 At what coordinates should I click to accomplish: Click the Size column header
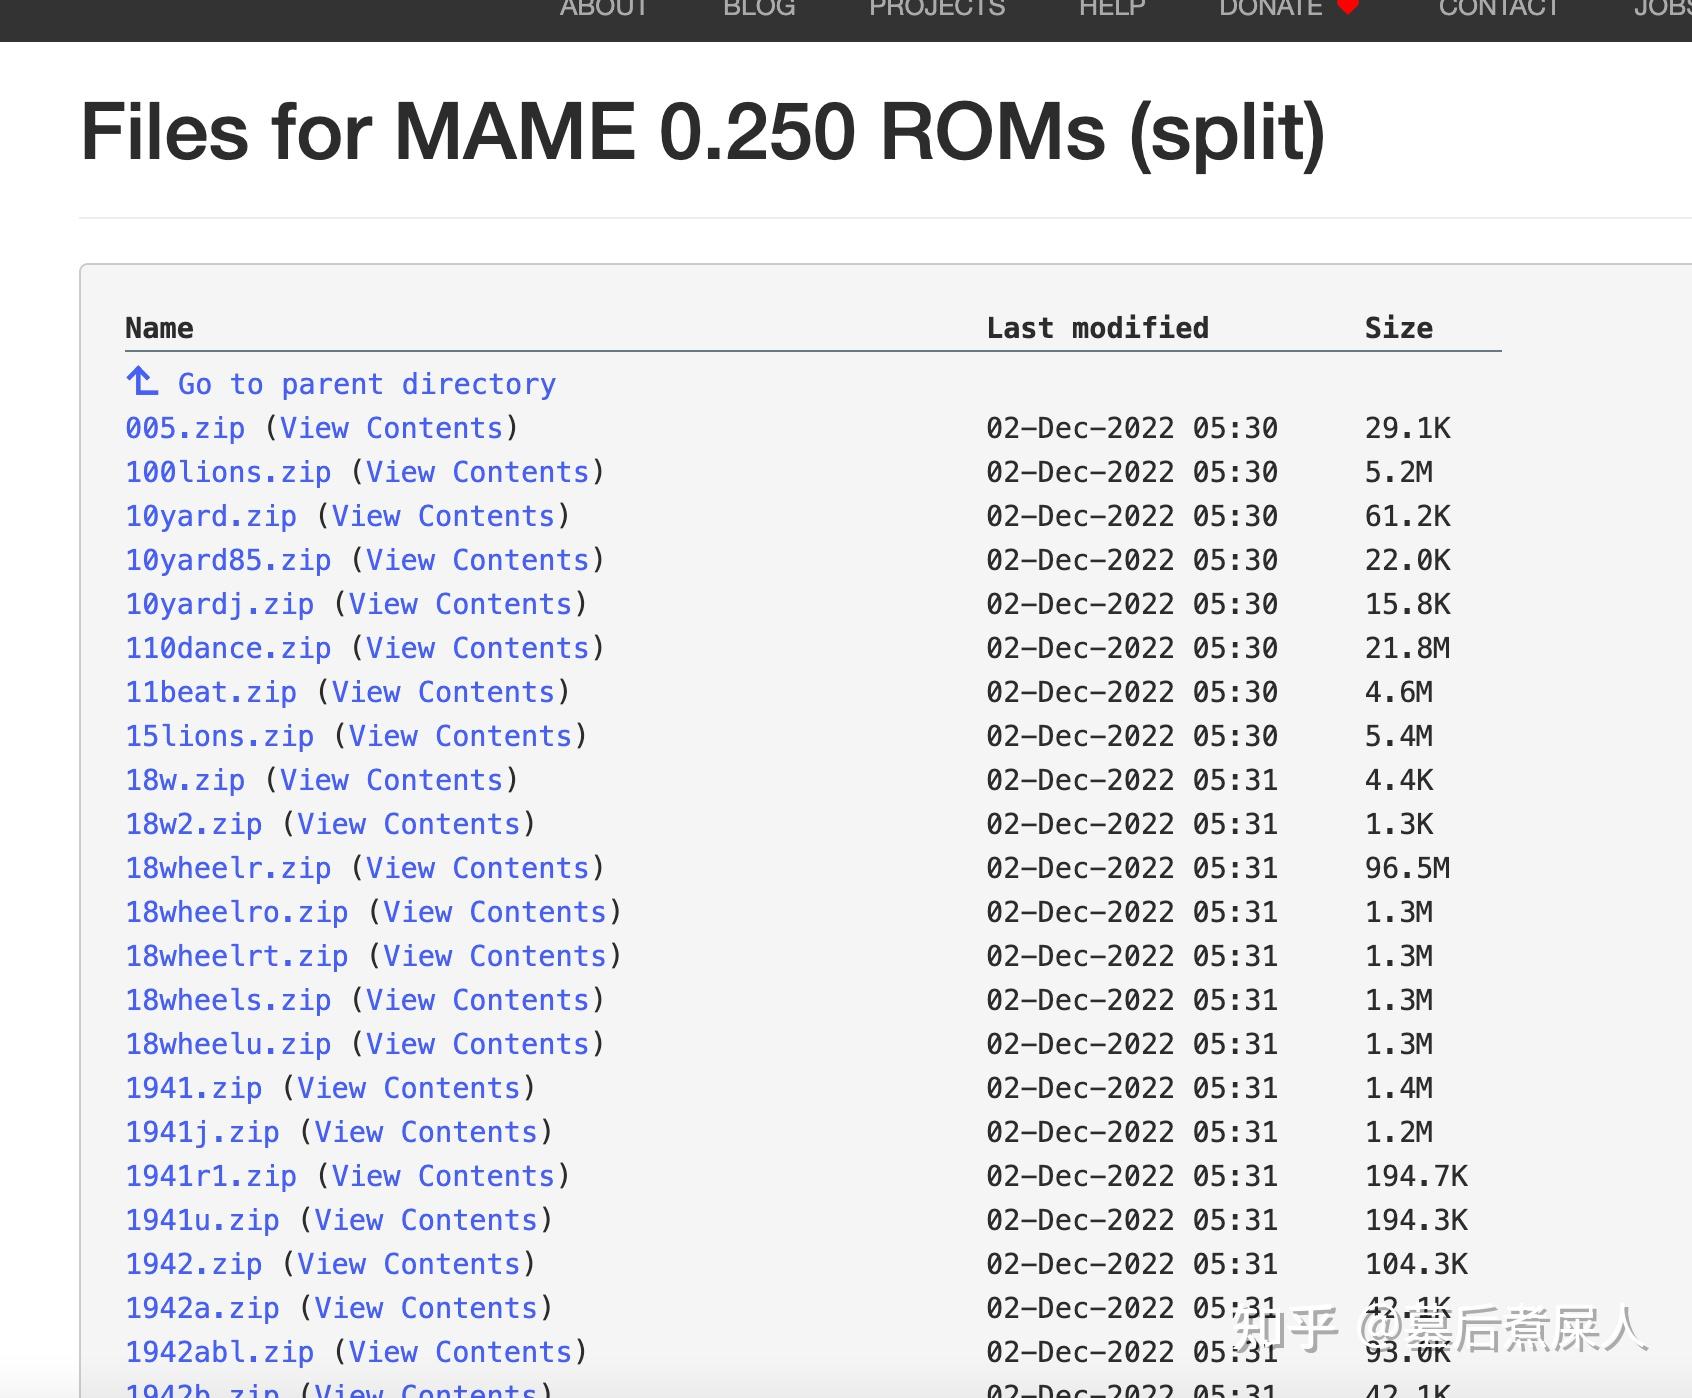coord(1398,327)
